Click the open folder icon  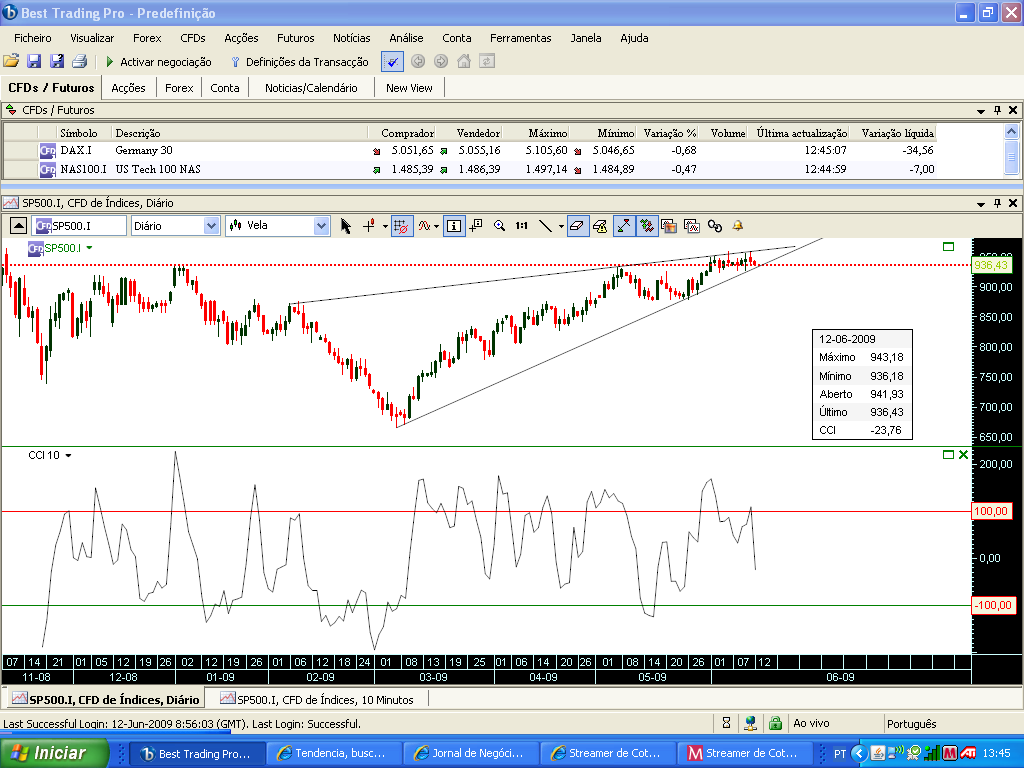pos(11,61)
